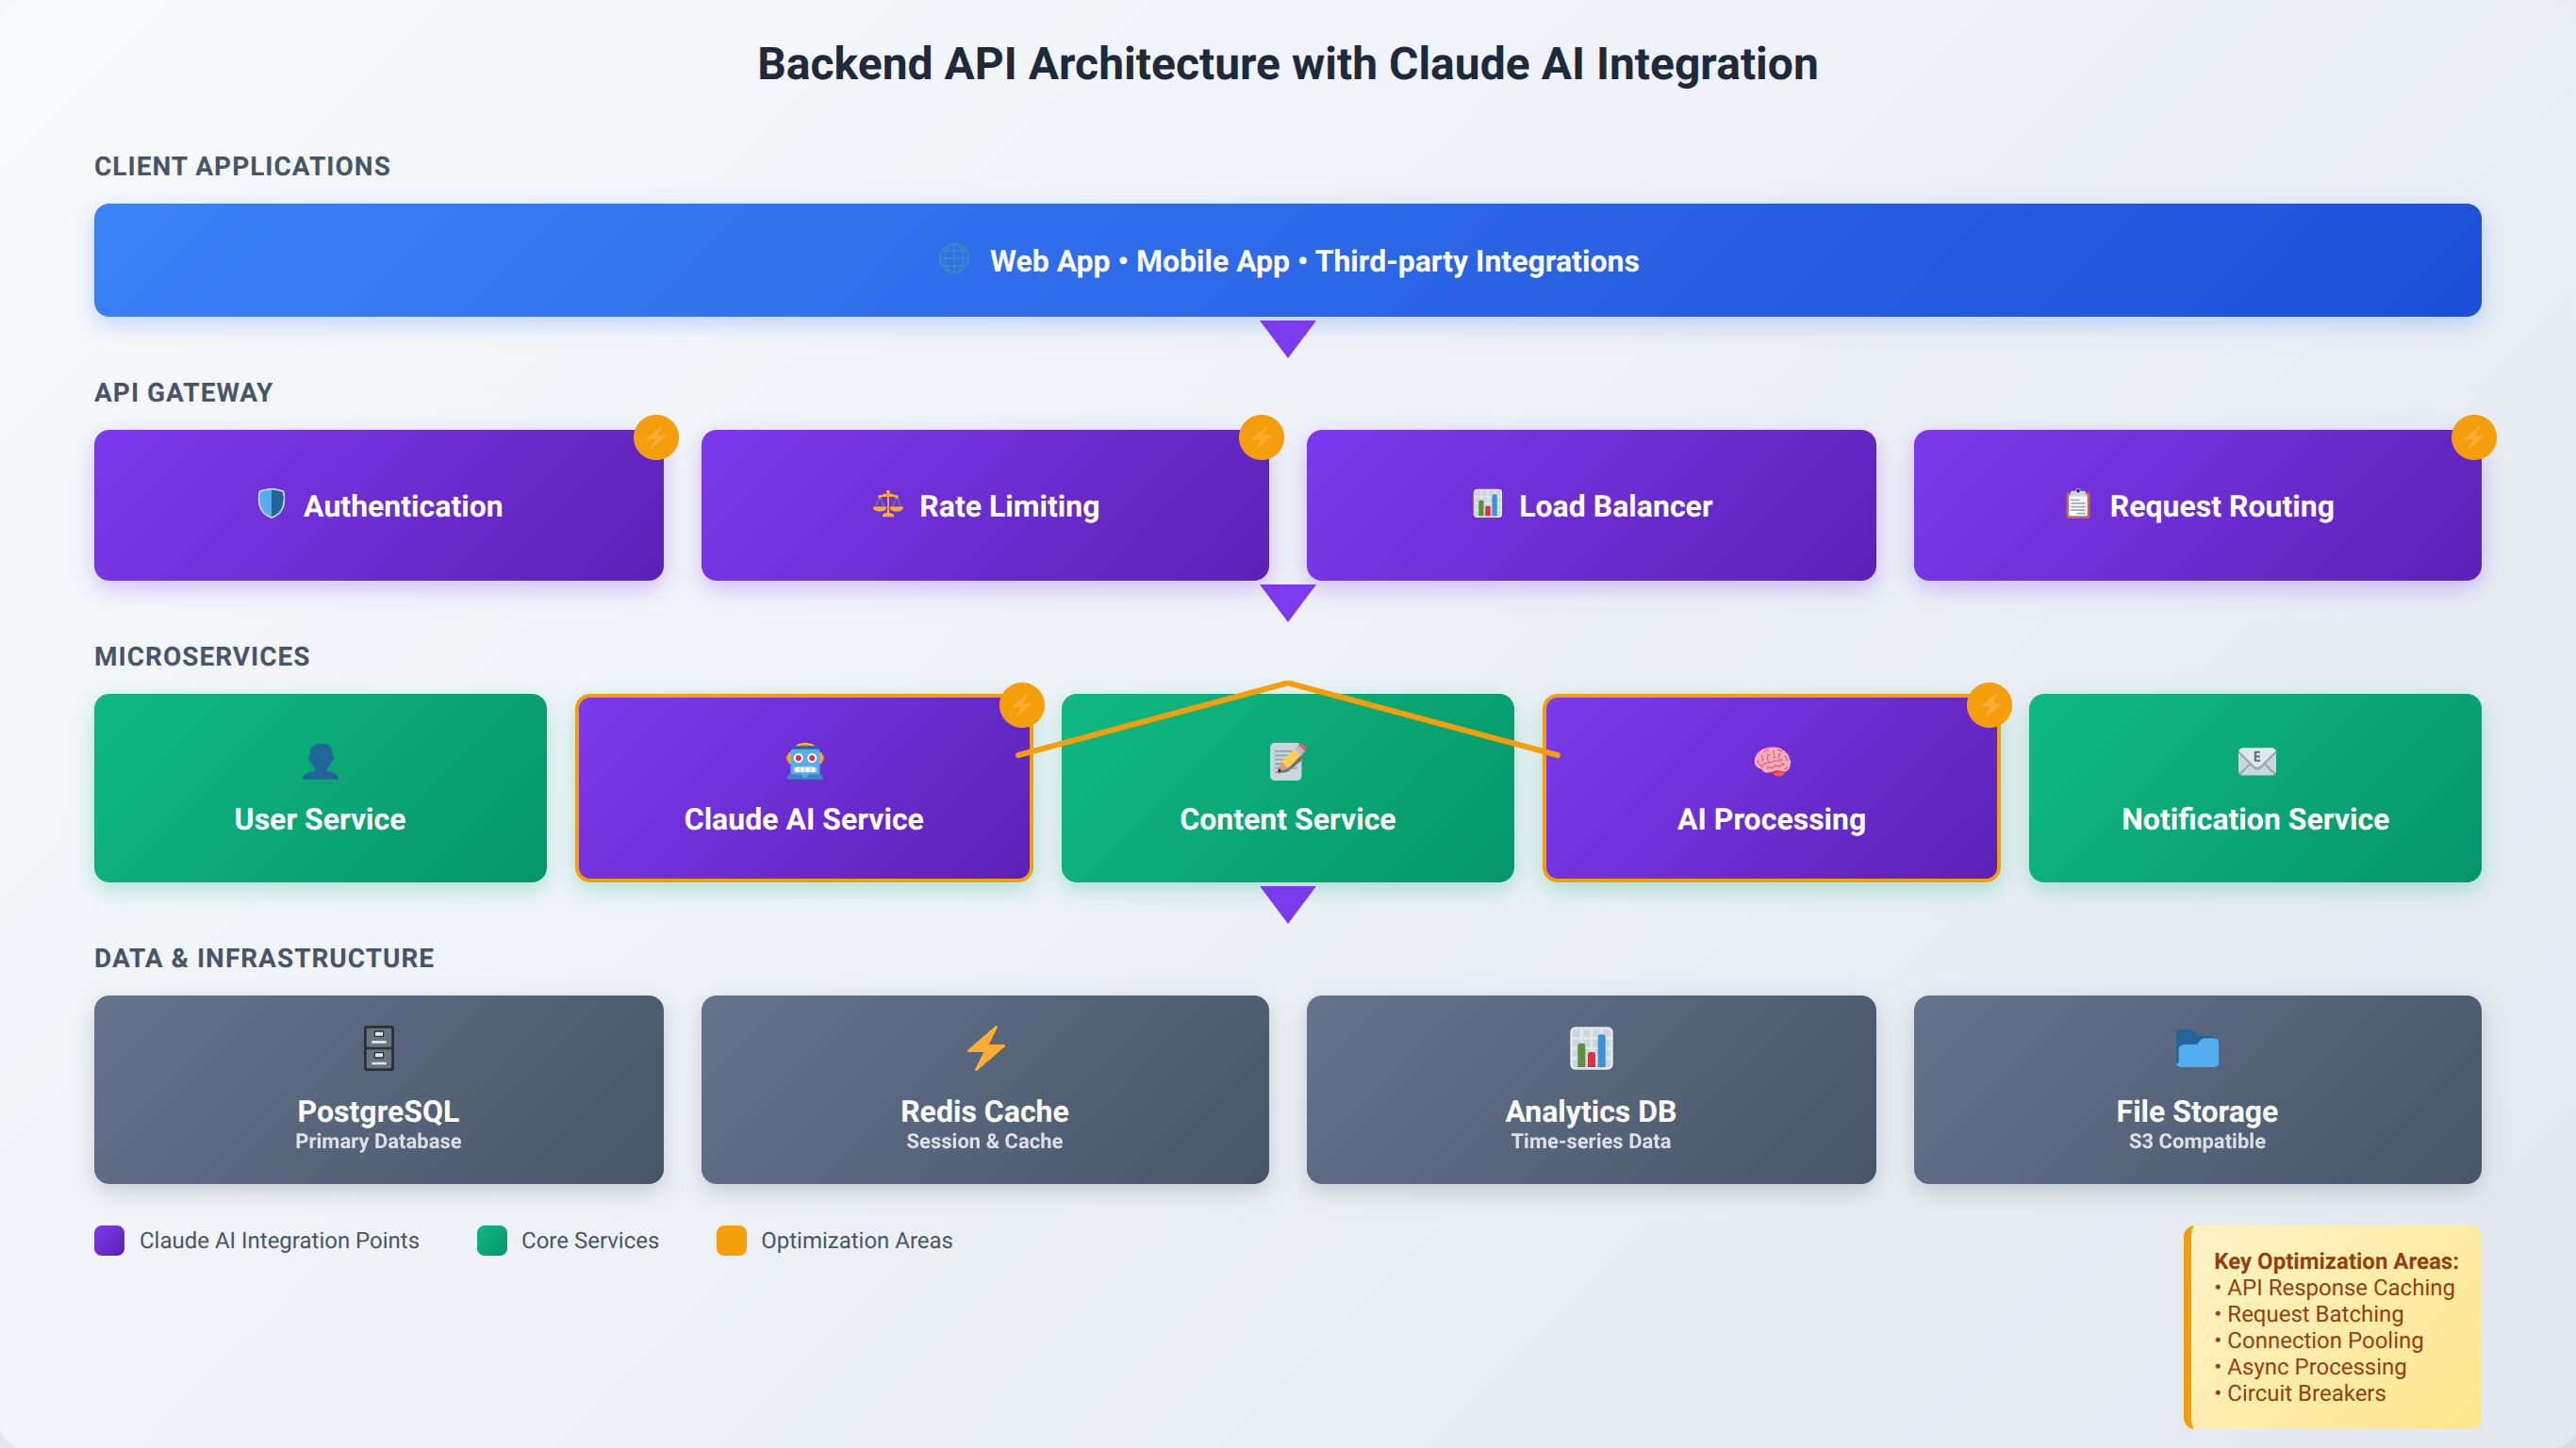2576x1448 pixels.
Task: Click the Web App Mobile App client bar
Action: coord(1288,260)
